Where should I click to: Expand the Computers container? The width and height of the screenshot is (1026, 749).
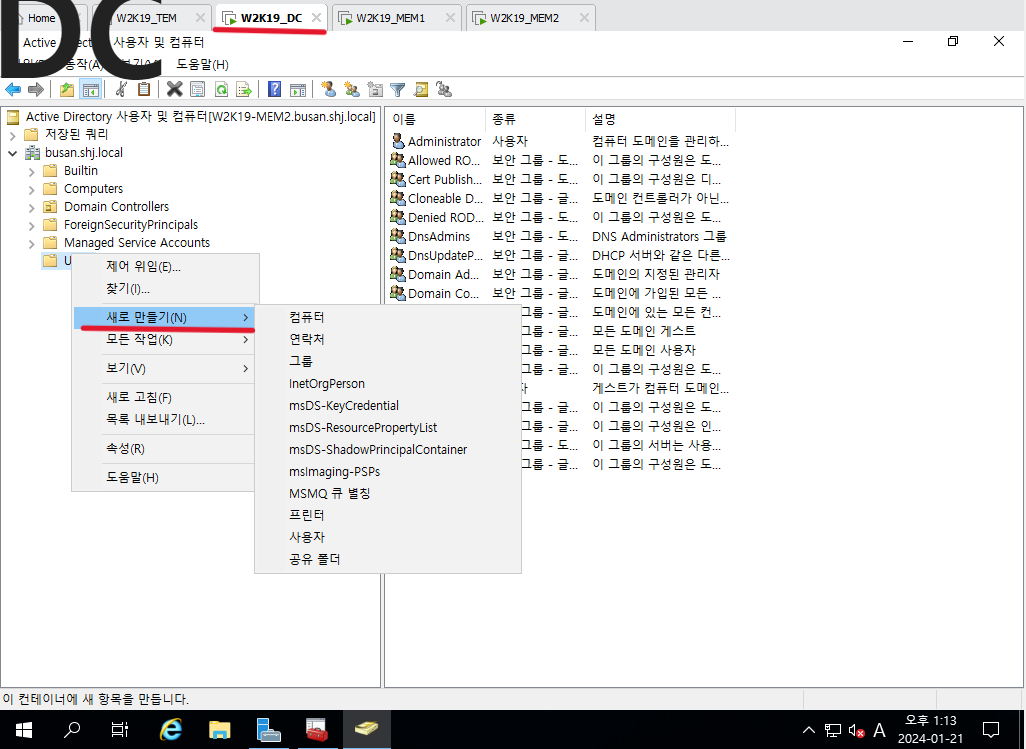click(x=31, y=190)
